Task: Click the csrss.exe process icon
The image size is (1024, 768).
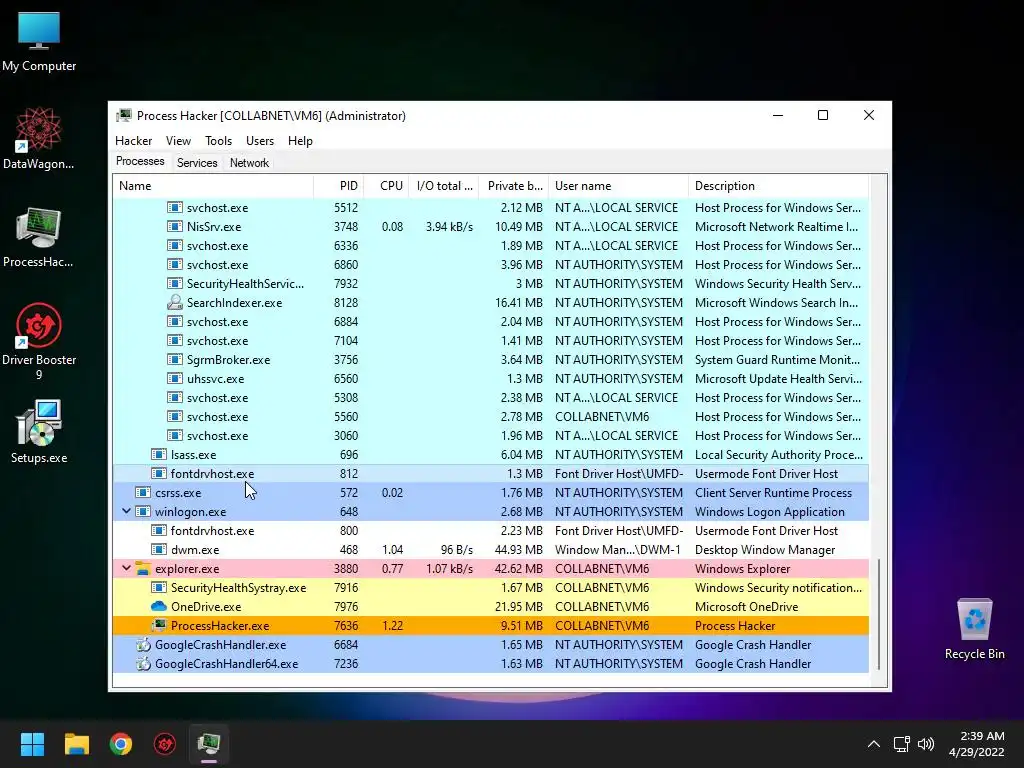Action: 143,492
